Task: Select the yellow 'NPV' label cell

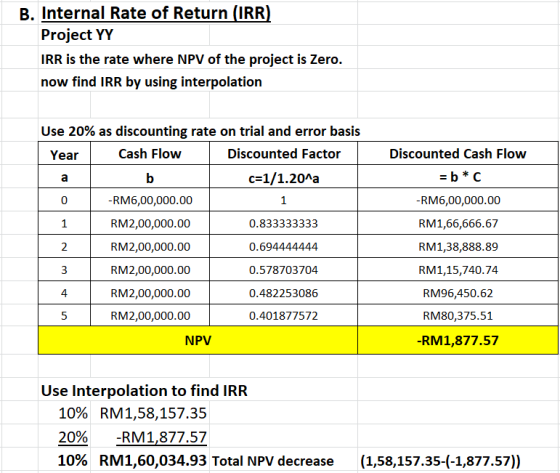Action: (x=198, y=340)
